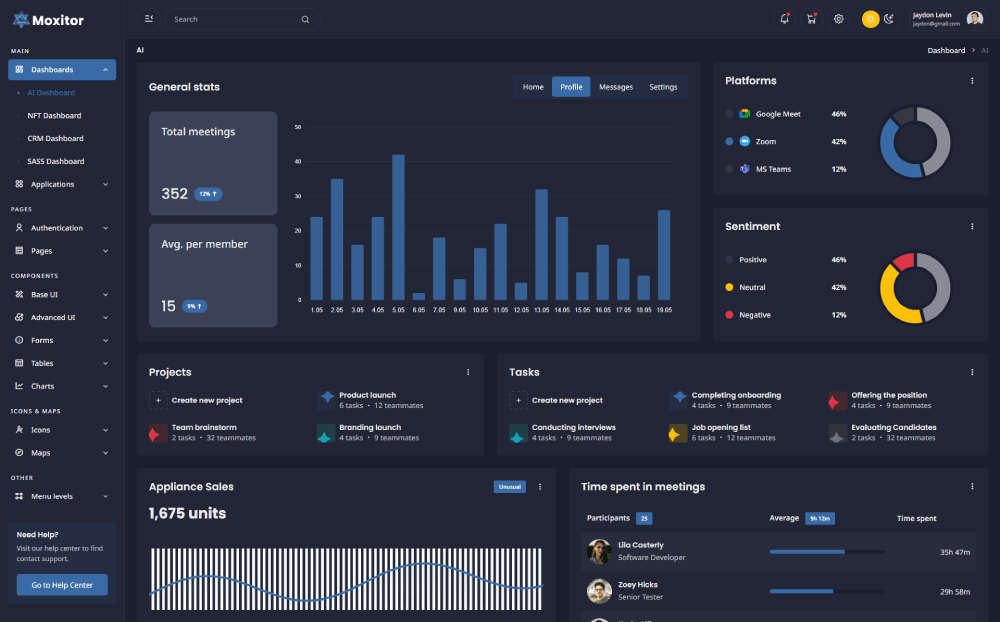The width and height of the screenshot is (1000, 622).
Task: Expand the Advanced UI menu
Action: (62, 317)
